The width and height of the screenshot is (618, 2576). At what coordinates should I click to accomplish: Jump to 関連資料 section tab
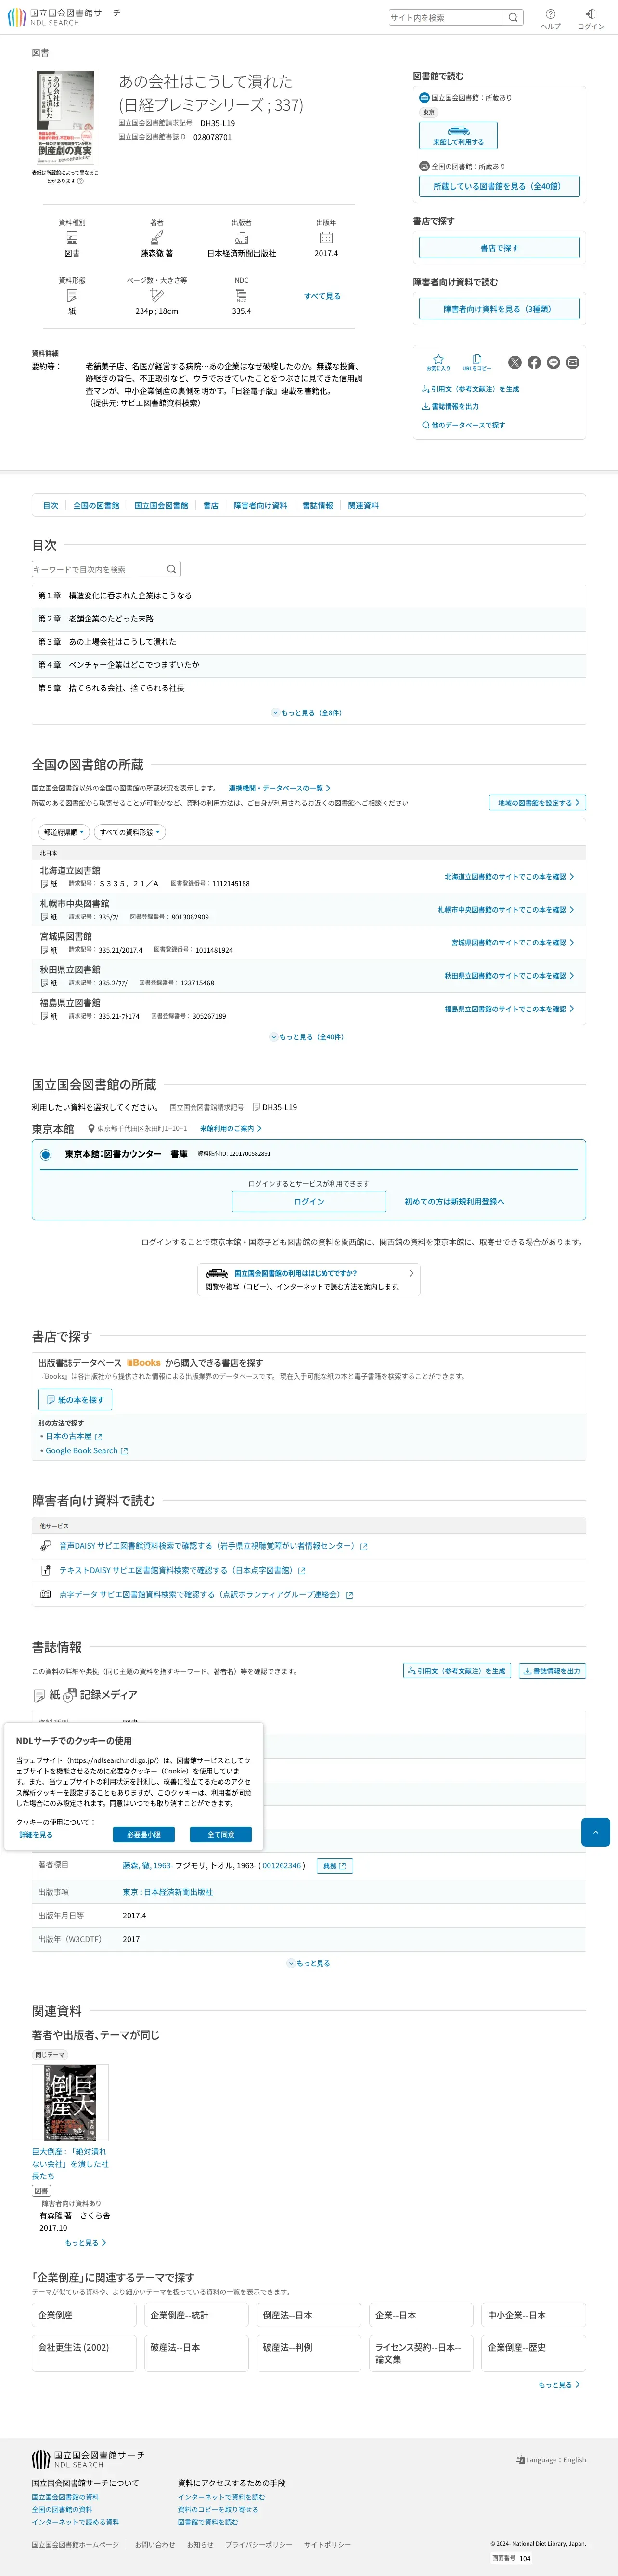pos(363,506)
